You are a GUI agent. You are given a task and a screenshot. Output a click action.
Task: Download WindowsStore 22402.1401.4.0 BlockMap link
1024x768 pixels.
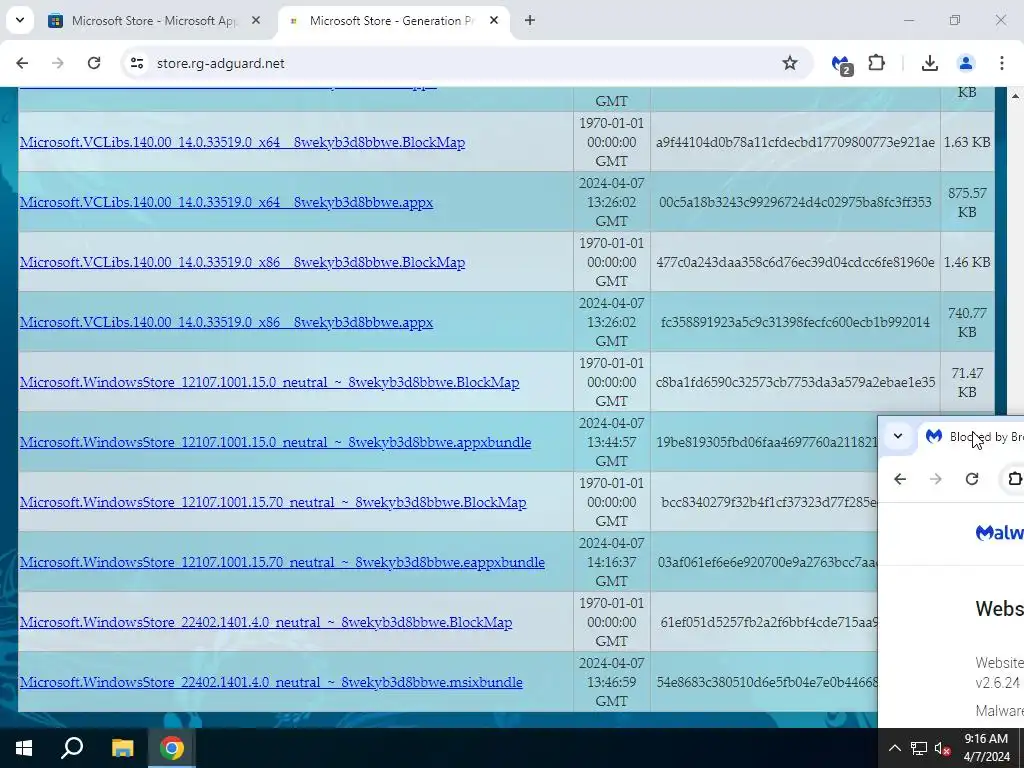(x=266, y=623)
